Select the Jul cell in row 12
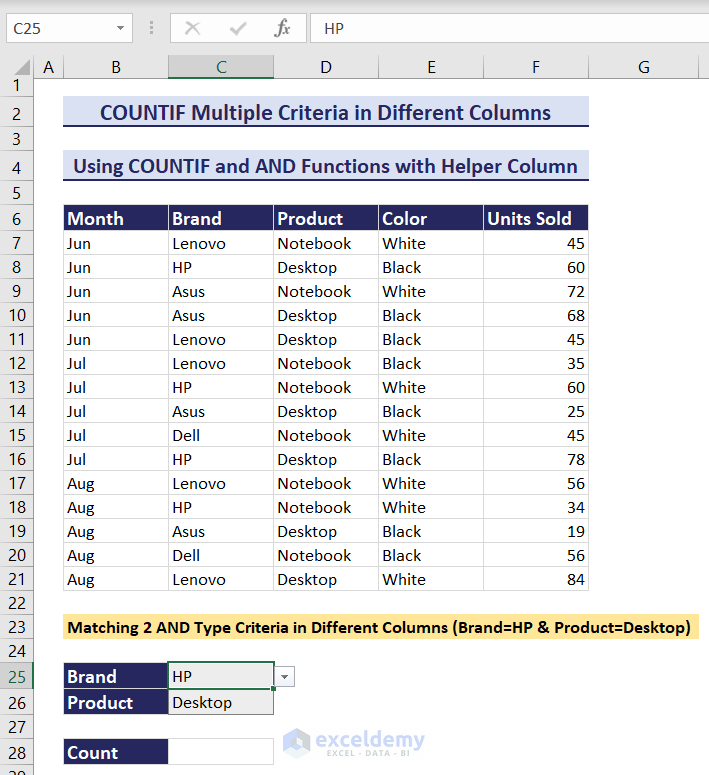Image resolution: width=709 pixels, height=775 pixels. 116,363
